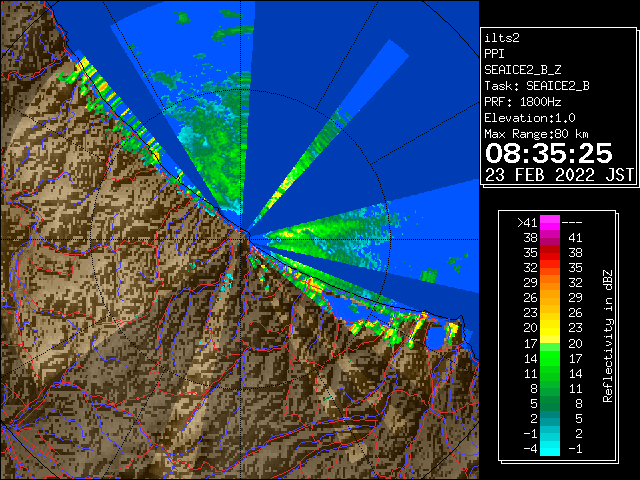
Task: Click the yellow 20 dBZ legend color
Action: pyautogui.click(x=550, y=328)
